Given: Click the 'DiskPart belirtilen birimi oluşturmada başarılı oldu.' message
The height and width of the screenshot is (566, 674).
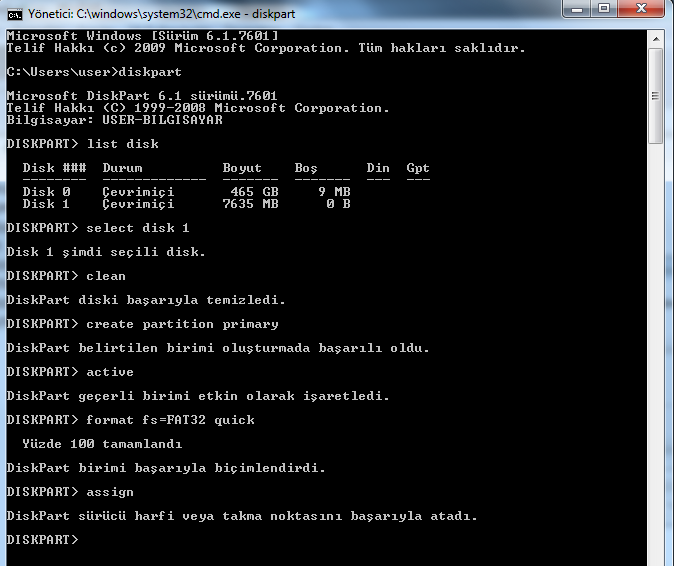Looking at the screenshot, I should [218, 348].
